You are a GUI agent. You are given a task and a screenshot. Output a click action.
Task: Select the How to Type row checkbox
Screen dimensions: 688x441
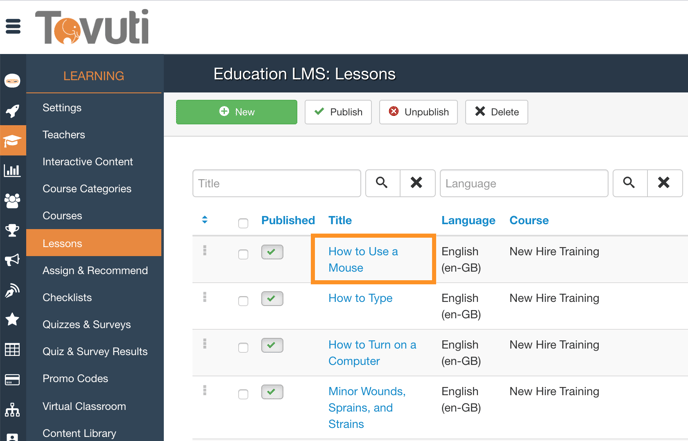[x=243, y=300]
